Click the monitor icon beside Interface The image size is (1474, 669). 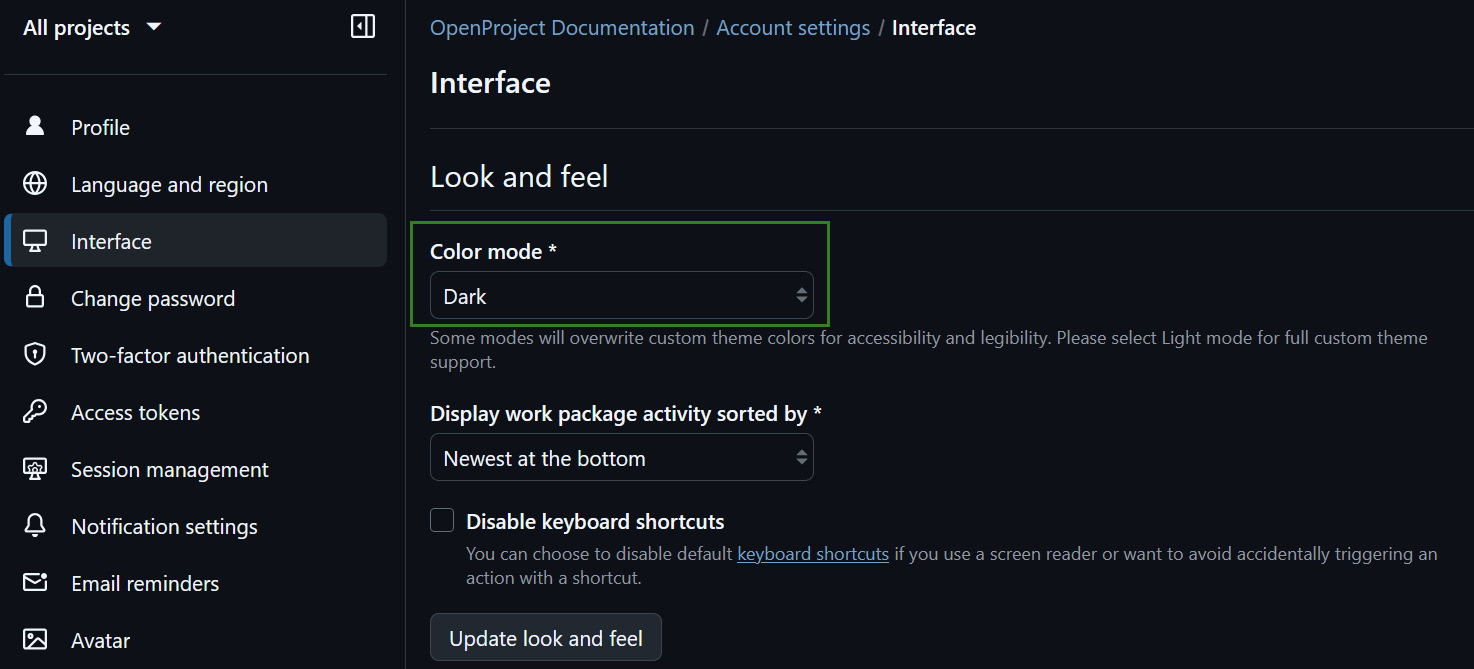pyautogui.click(x=35, y=240)
